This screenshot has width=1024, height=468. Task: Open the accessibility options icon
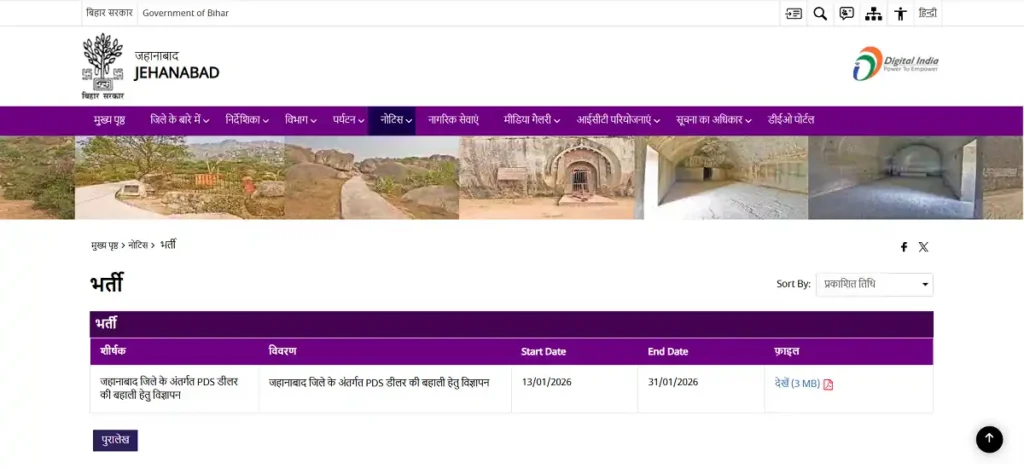point(901,13)
